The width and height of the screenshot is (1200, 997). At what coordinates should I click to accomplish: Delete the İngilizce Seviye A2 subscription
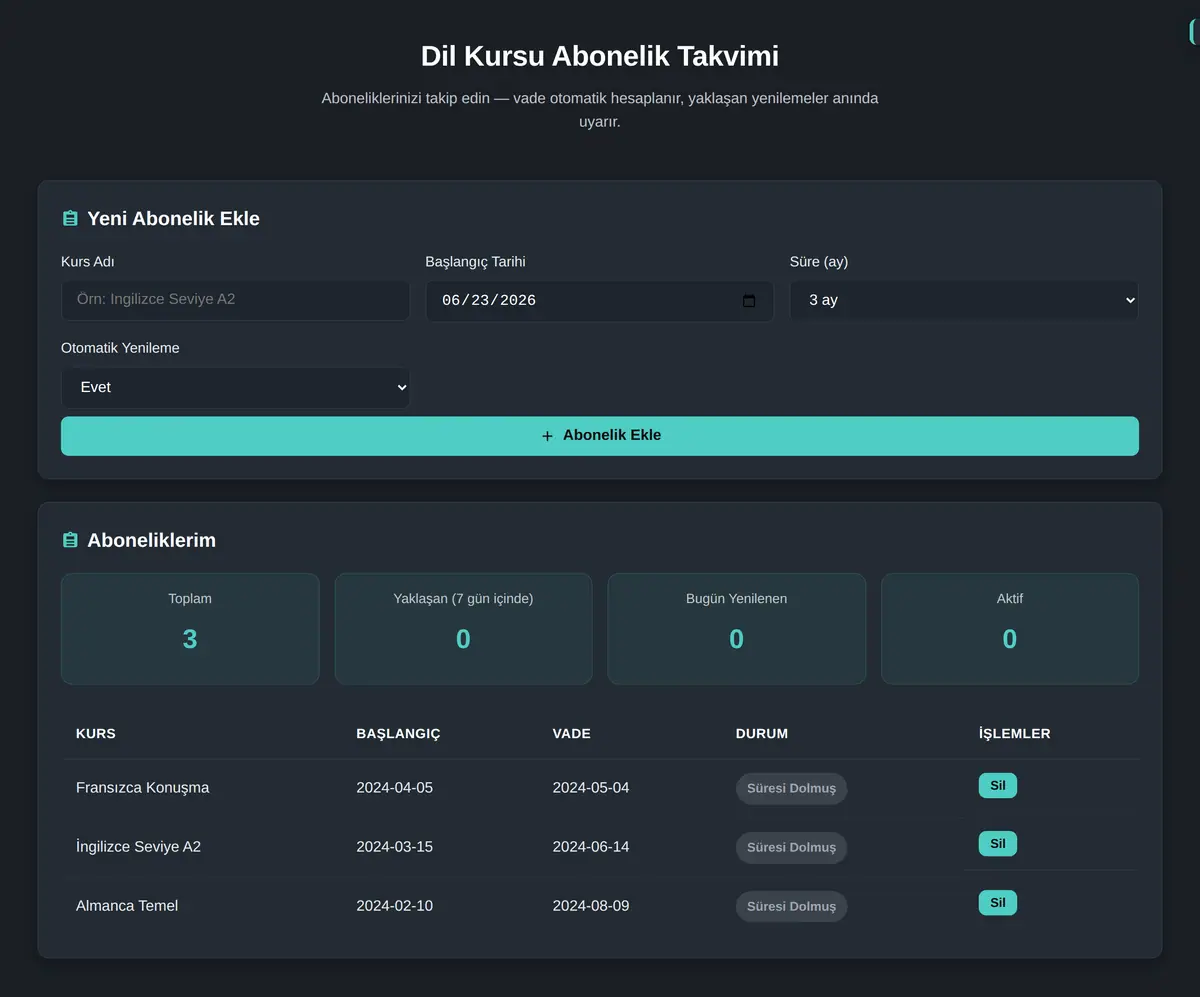[x=997, y=844]
